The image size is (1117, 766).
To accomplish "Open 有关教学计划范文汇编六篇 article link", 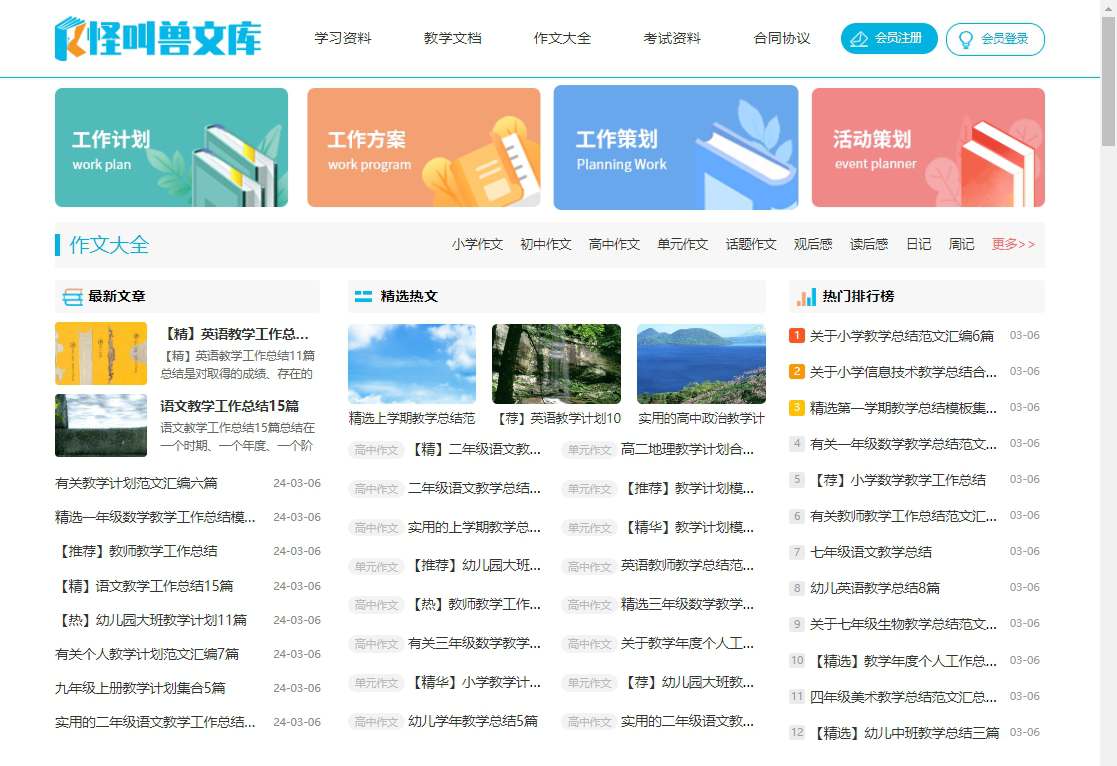I will coord(136,483).
